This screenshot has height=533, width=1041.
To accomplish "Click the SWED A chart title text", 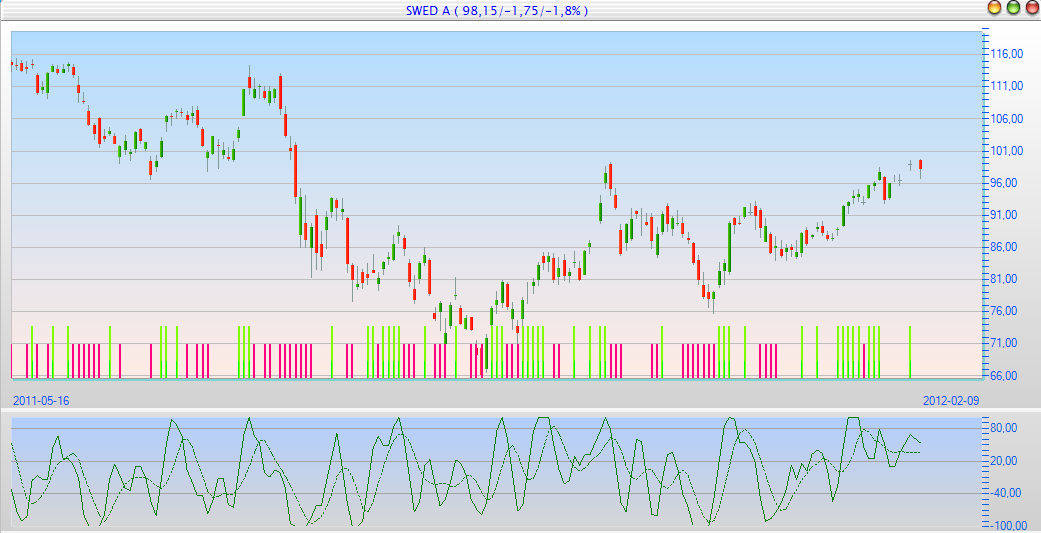I will (x=495, y=10).
